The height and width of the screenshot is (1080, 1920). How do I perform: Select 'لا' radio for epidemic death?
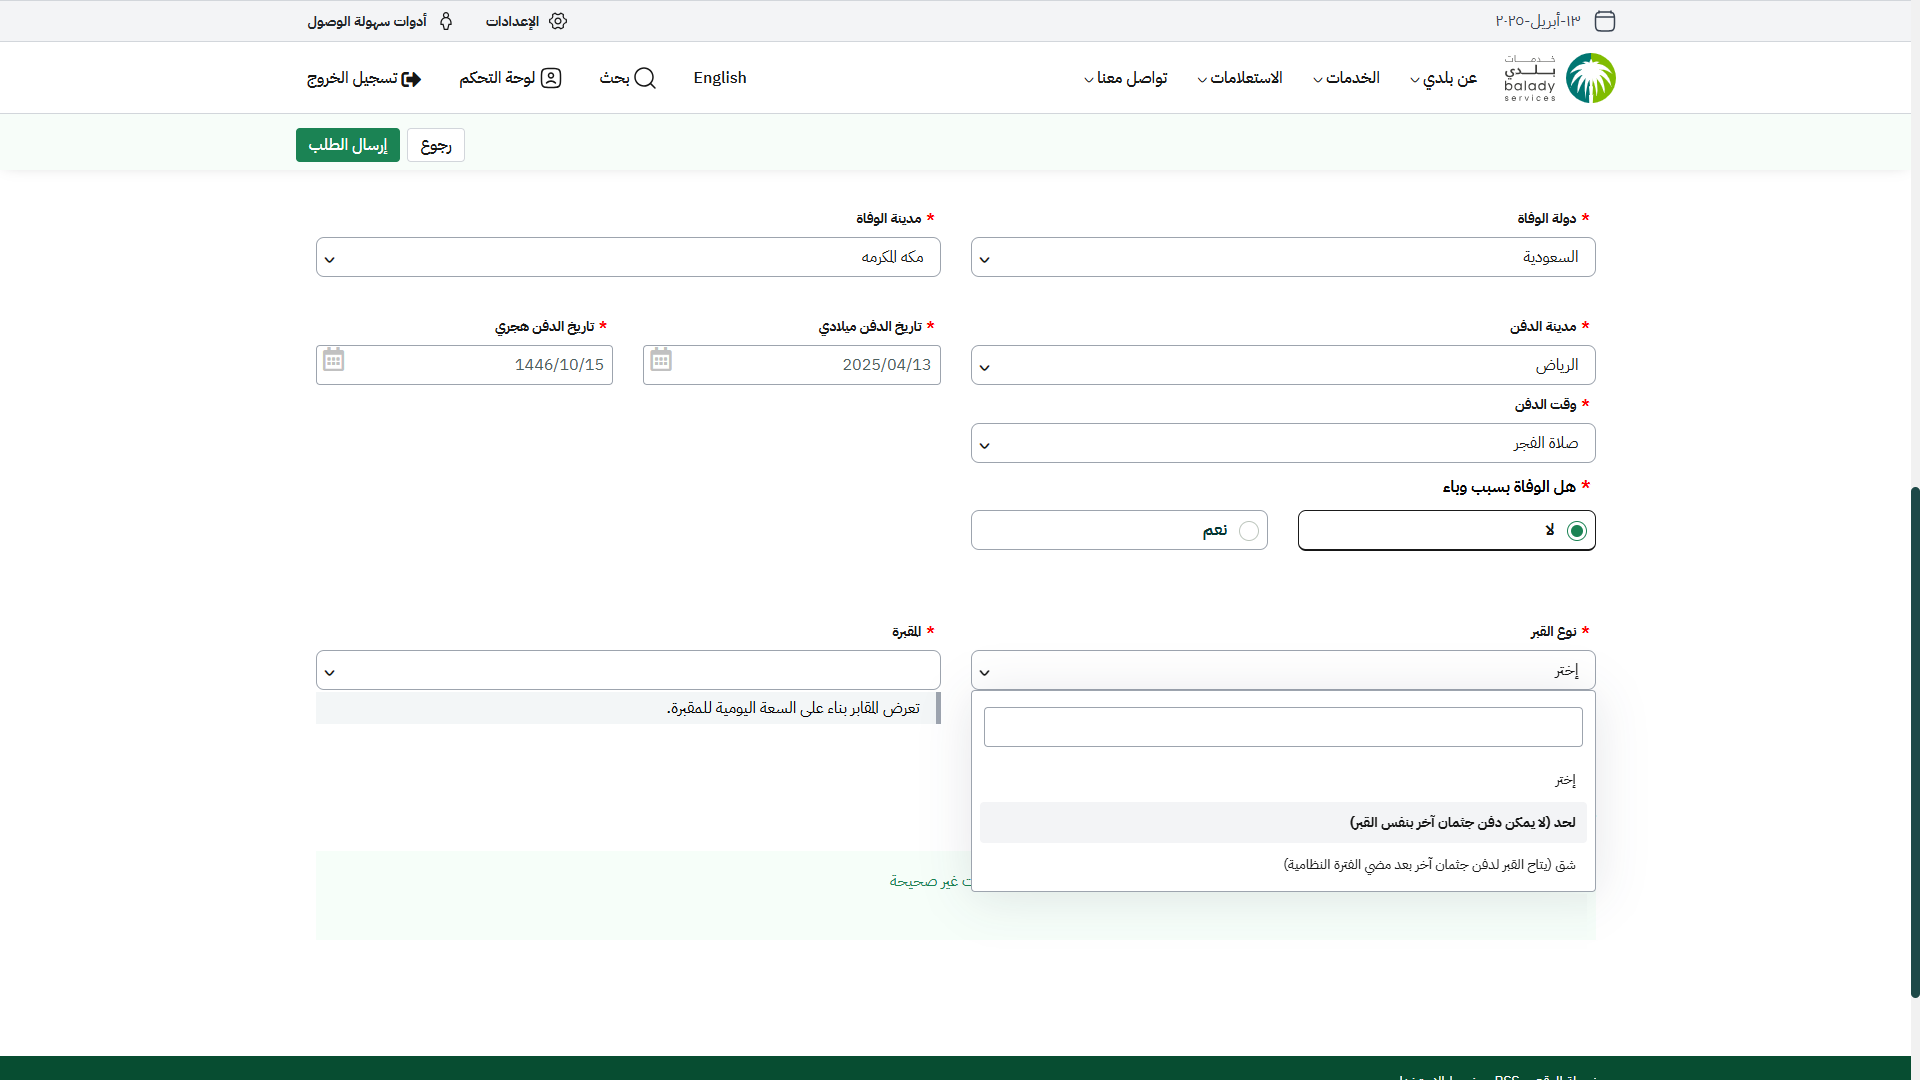tap(1577, 531)
